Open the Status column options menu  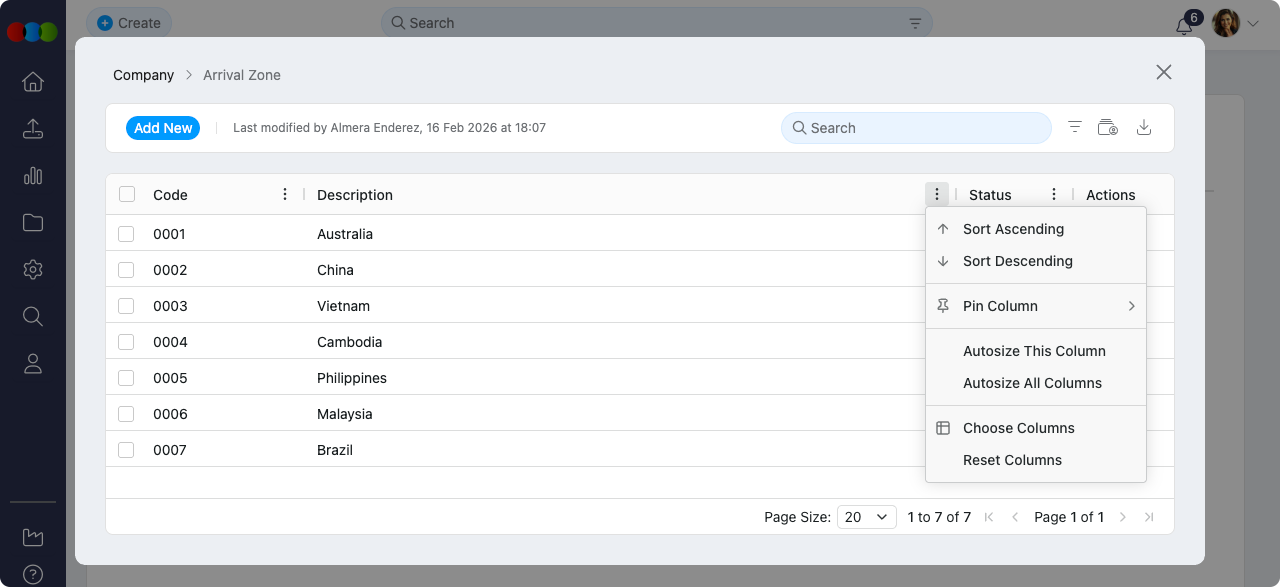point(1053,194)
